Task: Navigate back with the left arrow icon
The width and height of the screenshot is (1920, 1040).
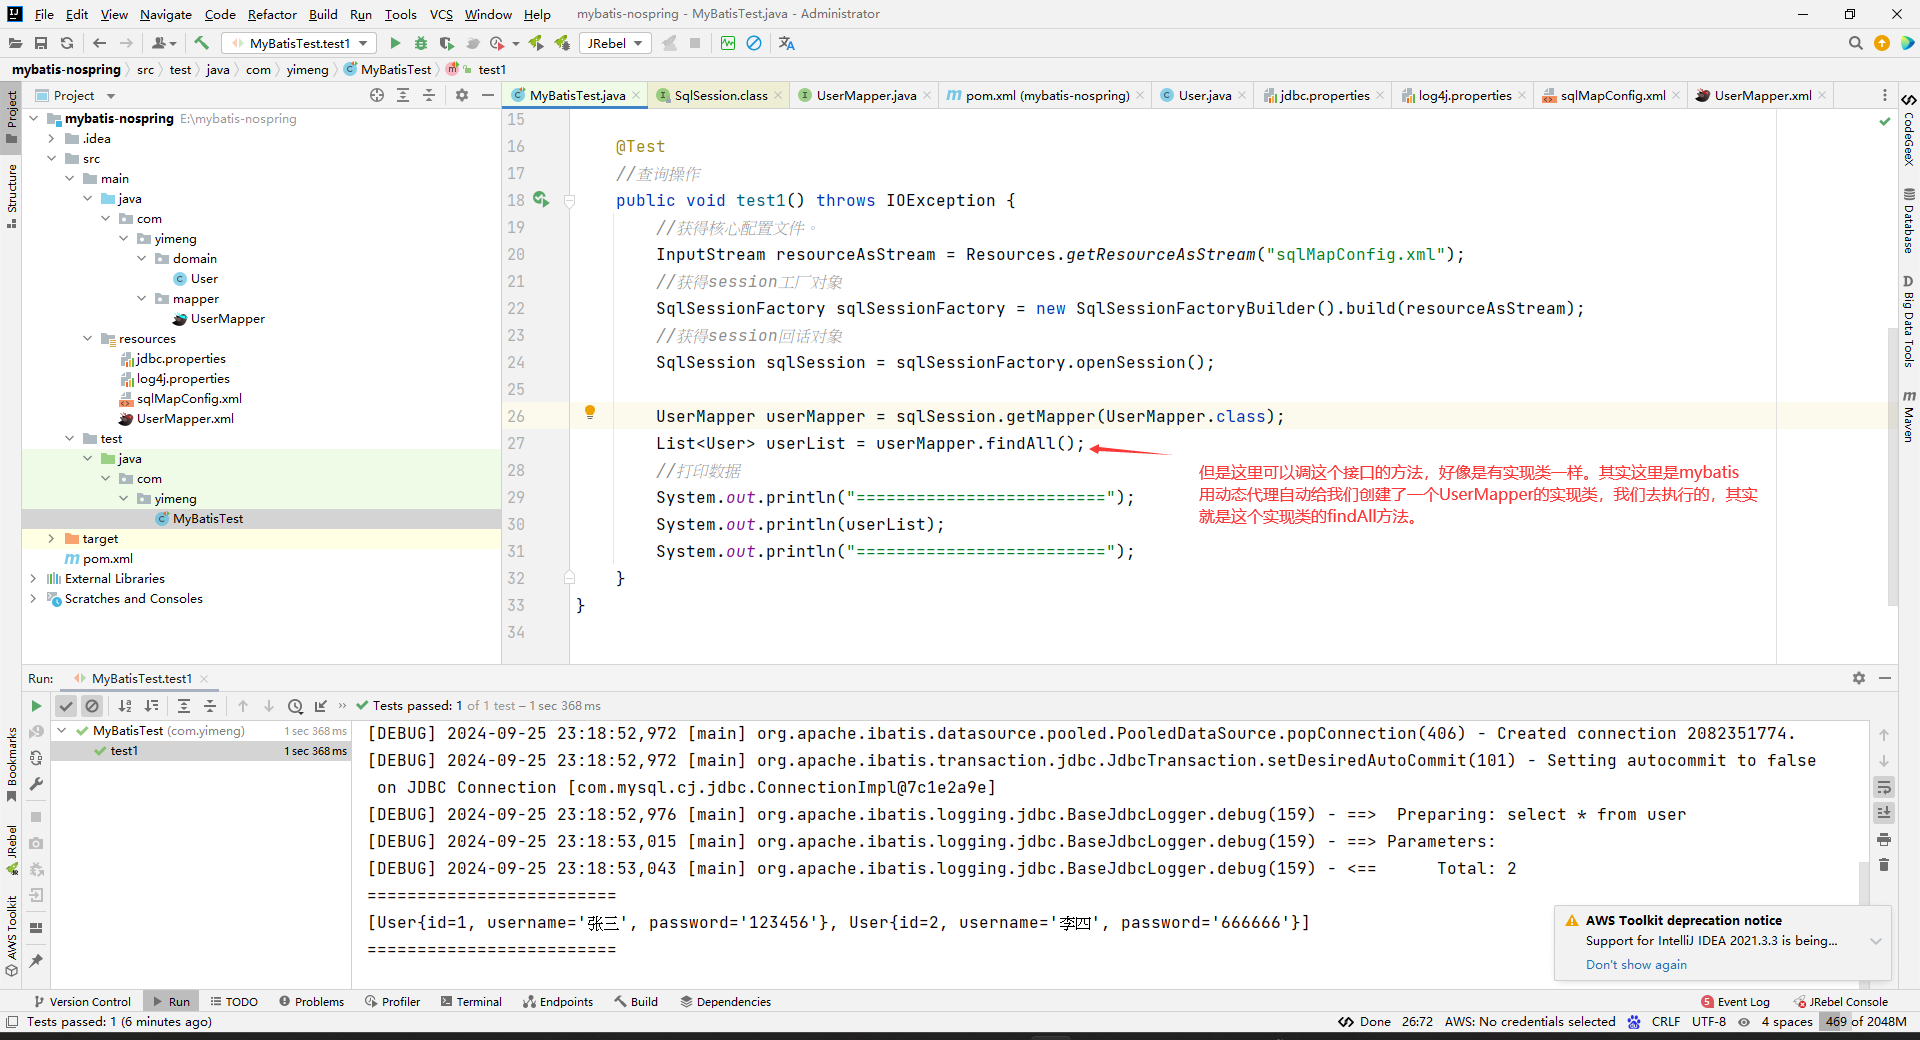Action: pos(99,43)
